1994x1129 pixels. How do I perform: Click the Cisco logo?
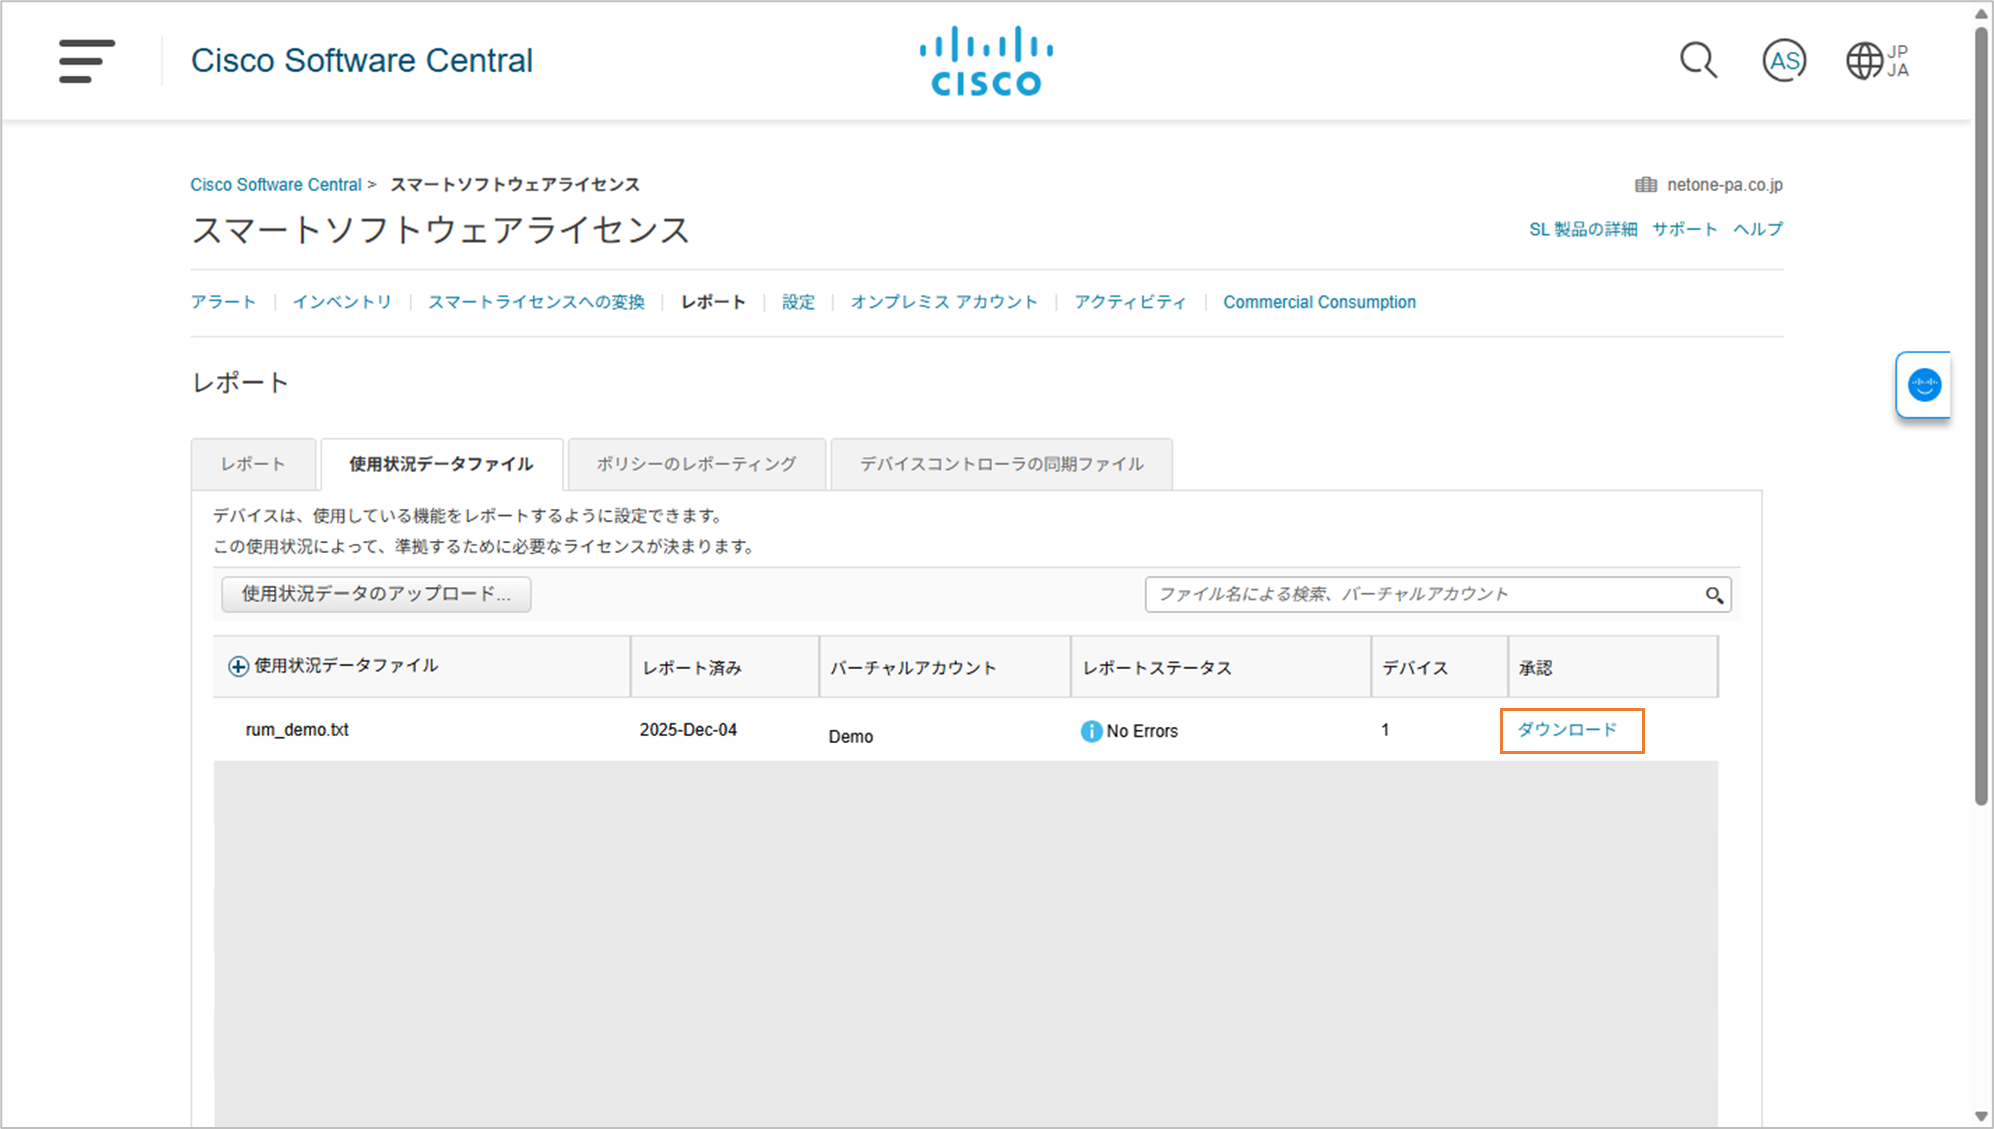point(986,61)
